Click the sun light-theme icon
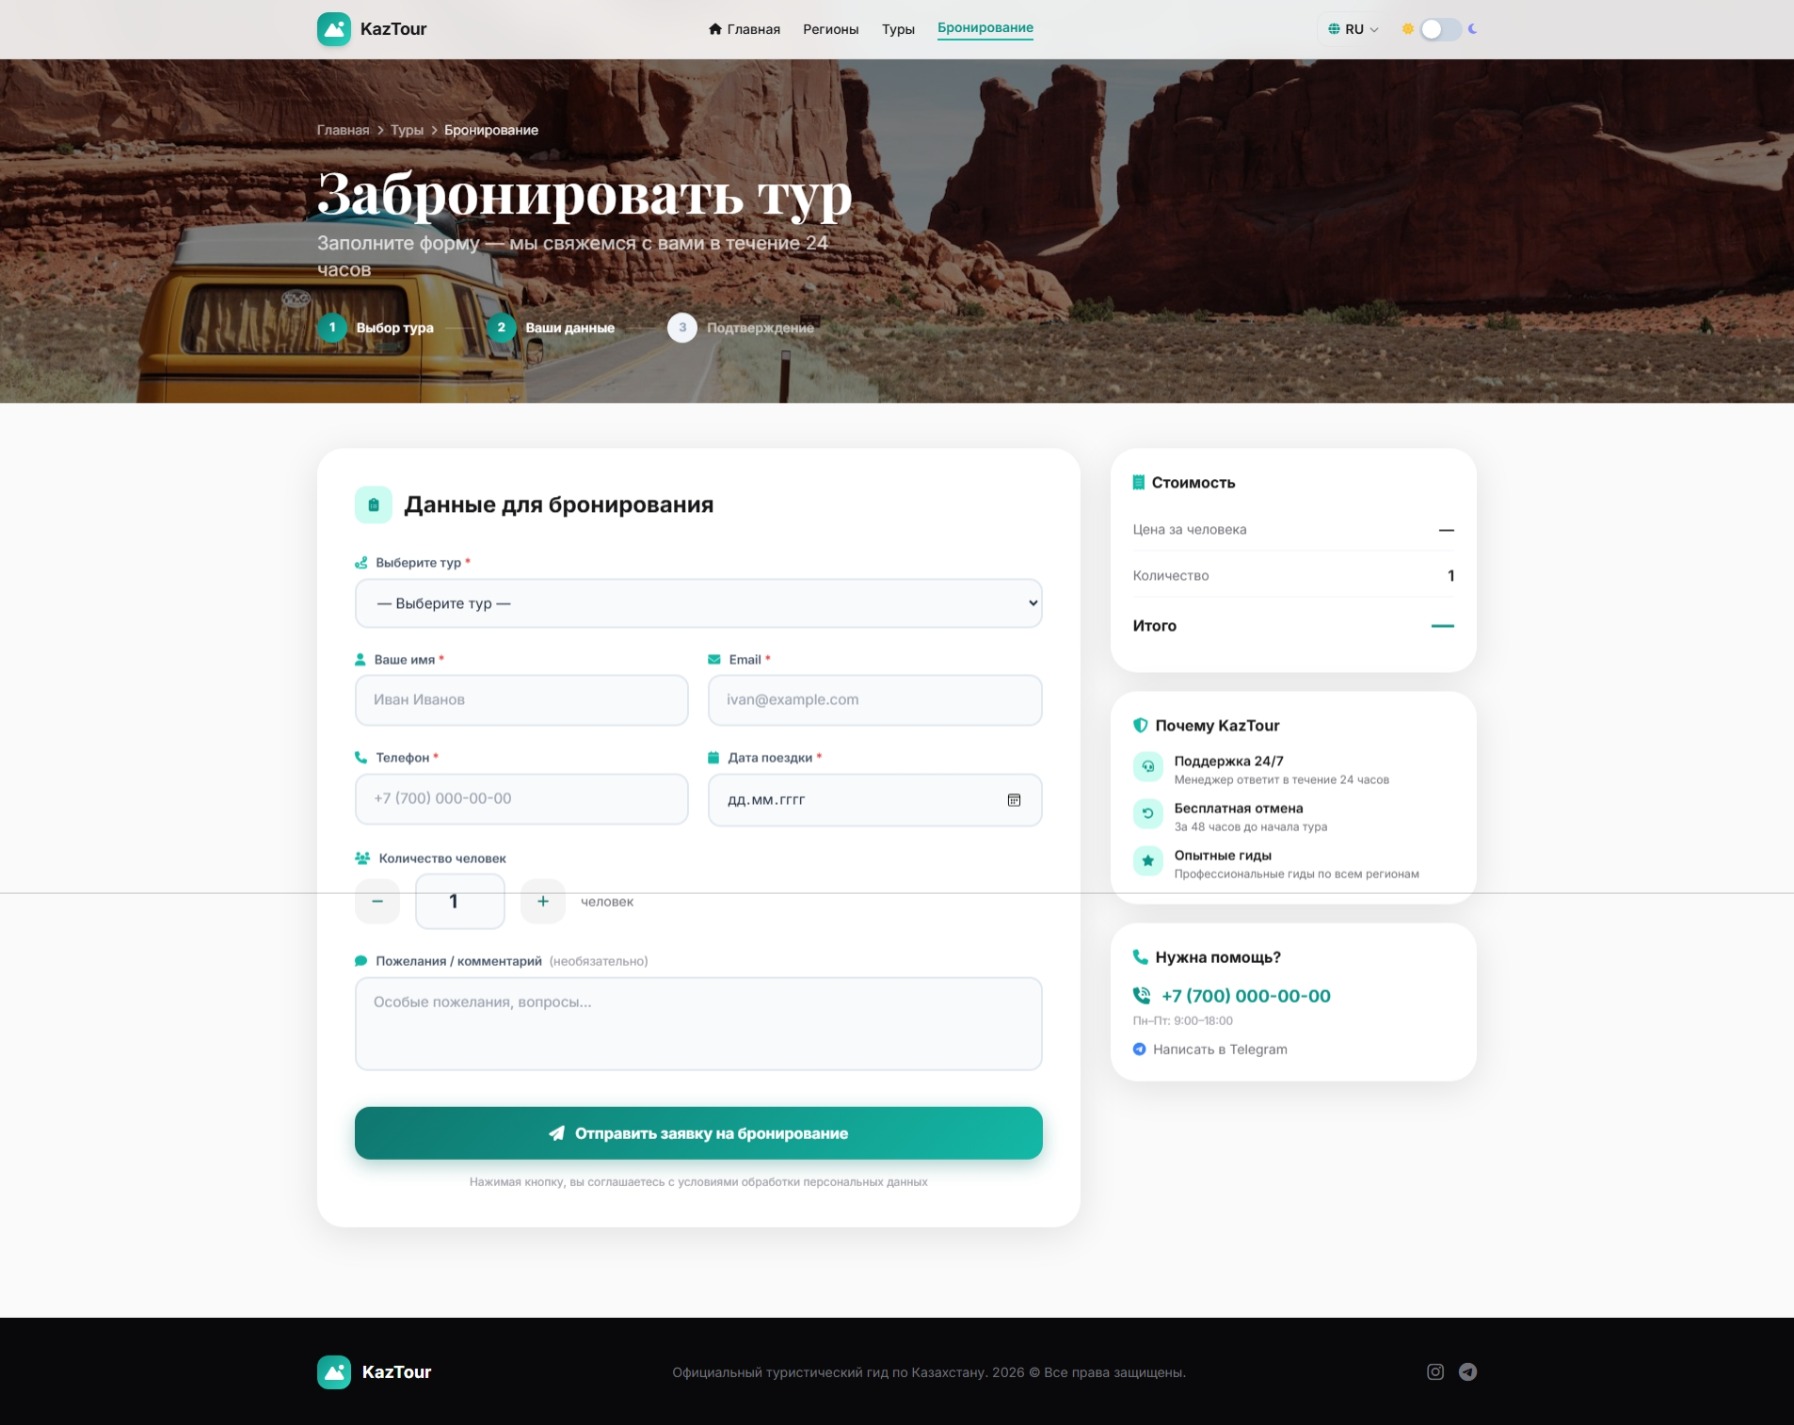This screenshot has height=1425, width=1794. coord(1407,29)
